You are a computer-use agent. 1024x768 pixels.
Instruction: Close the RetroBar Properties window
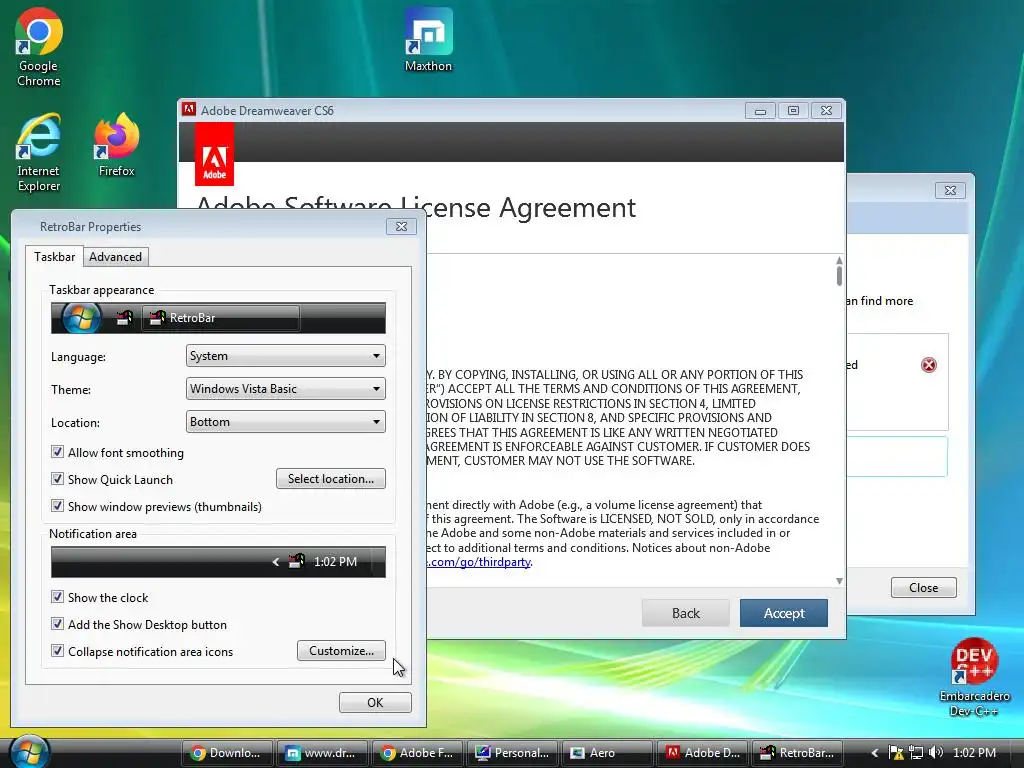pyautogui.click(x=401, y=227)
